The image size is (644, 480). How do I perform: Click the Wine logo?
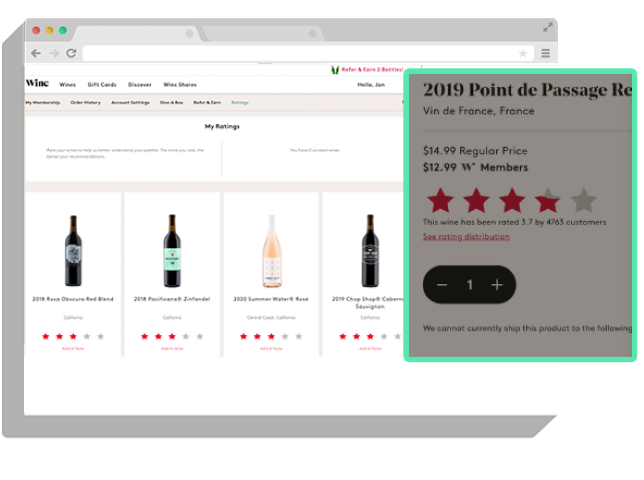coord(37,83)
